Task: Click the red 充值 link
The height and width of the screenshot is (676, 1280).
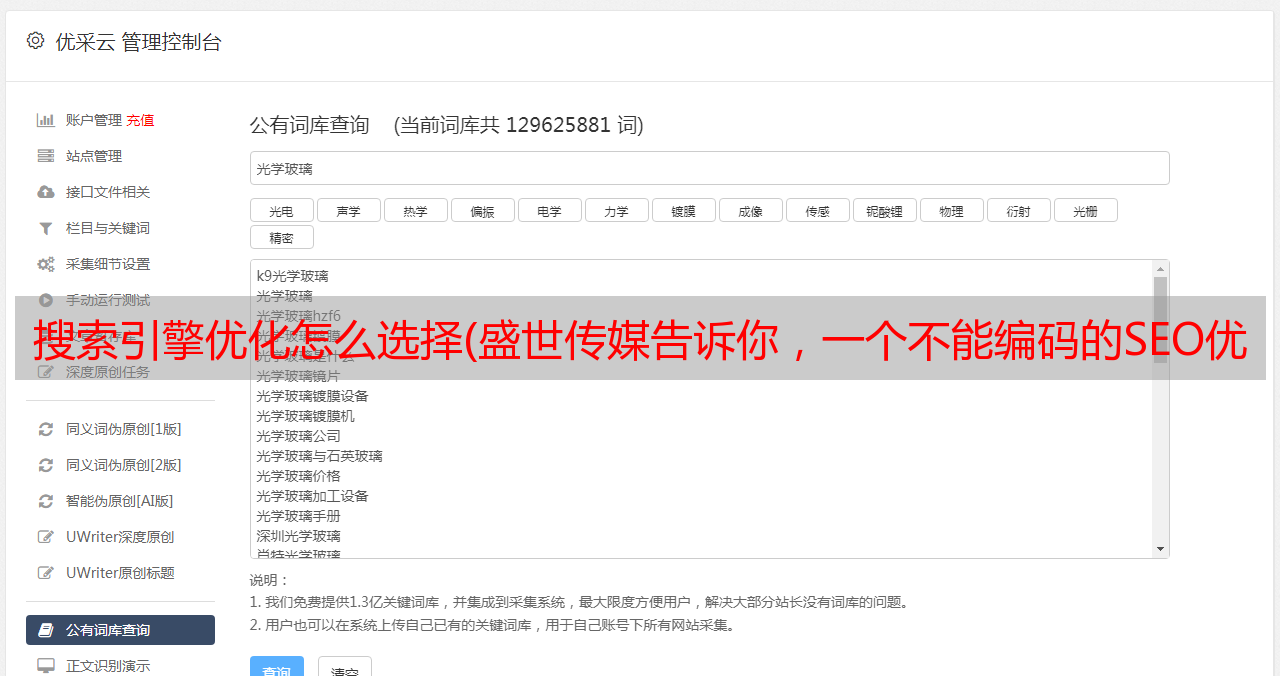Action: click(140, 120)
